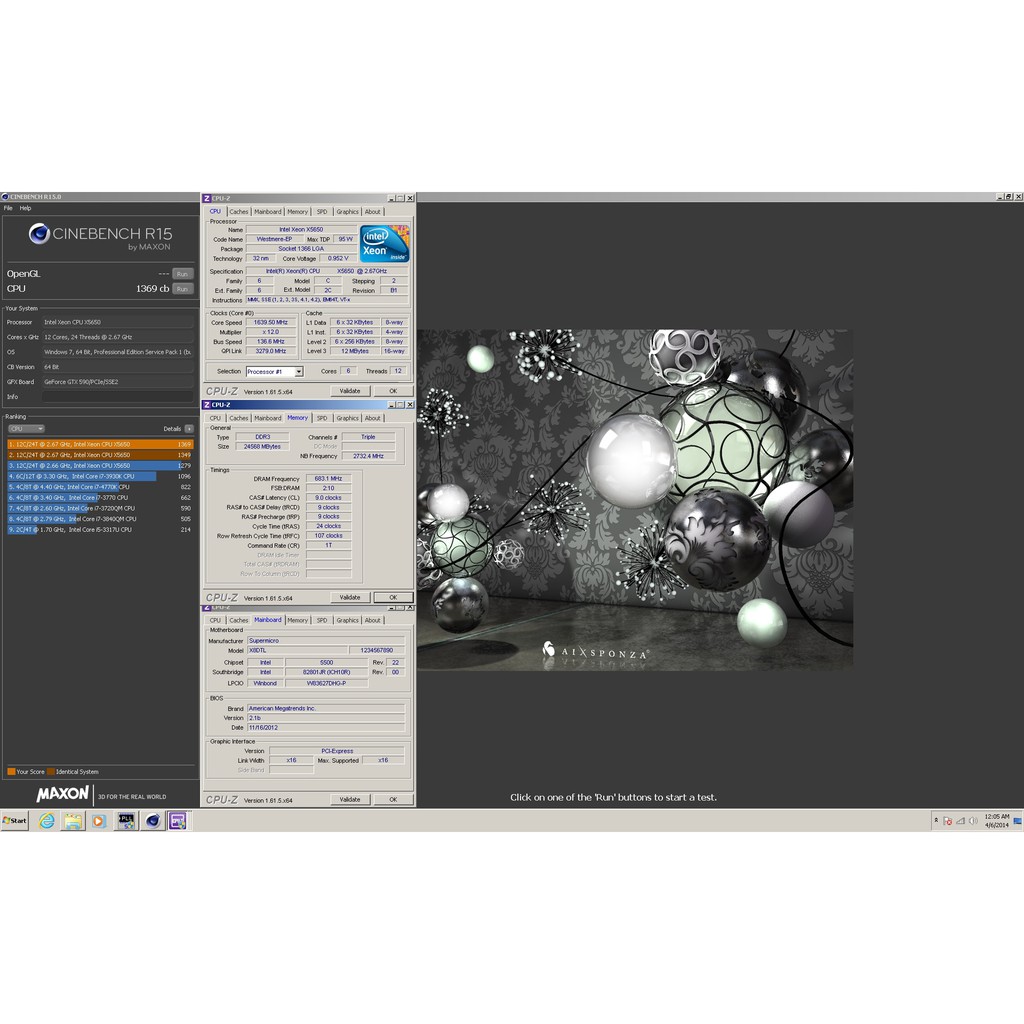This screenshot has width=1024, height=1024.
Task: Open the Start menu
Action: pos(13,820)
